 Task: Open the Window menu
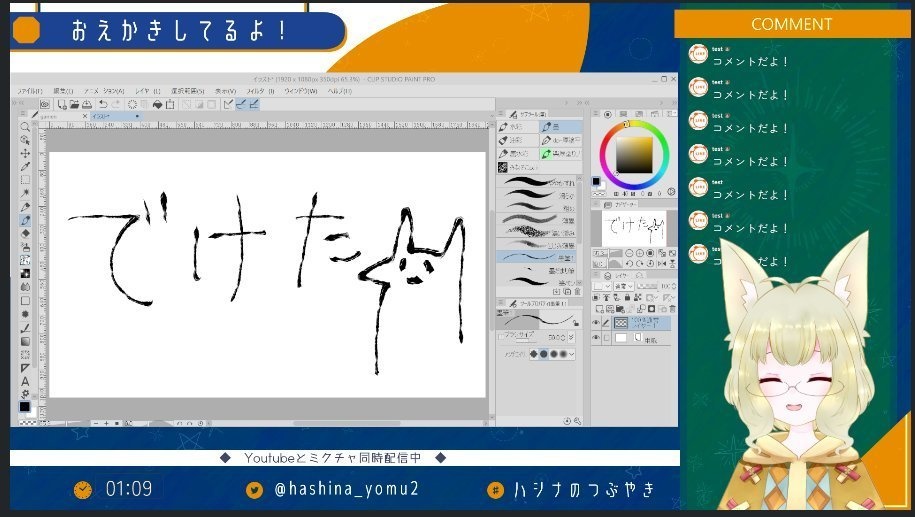coord(300,91)
